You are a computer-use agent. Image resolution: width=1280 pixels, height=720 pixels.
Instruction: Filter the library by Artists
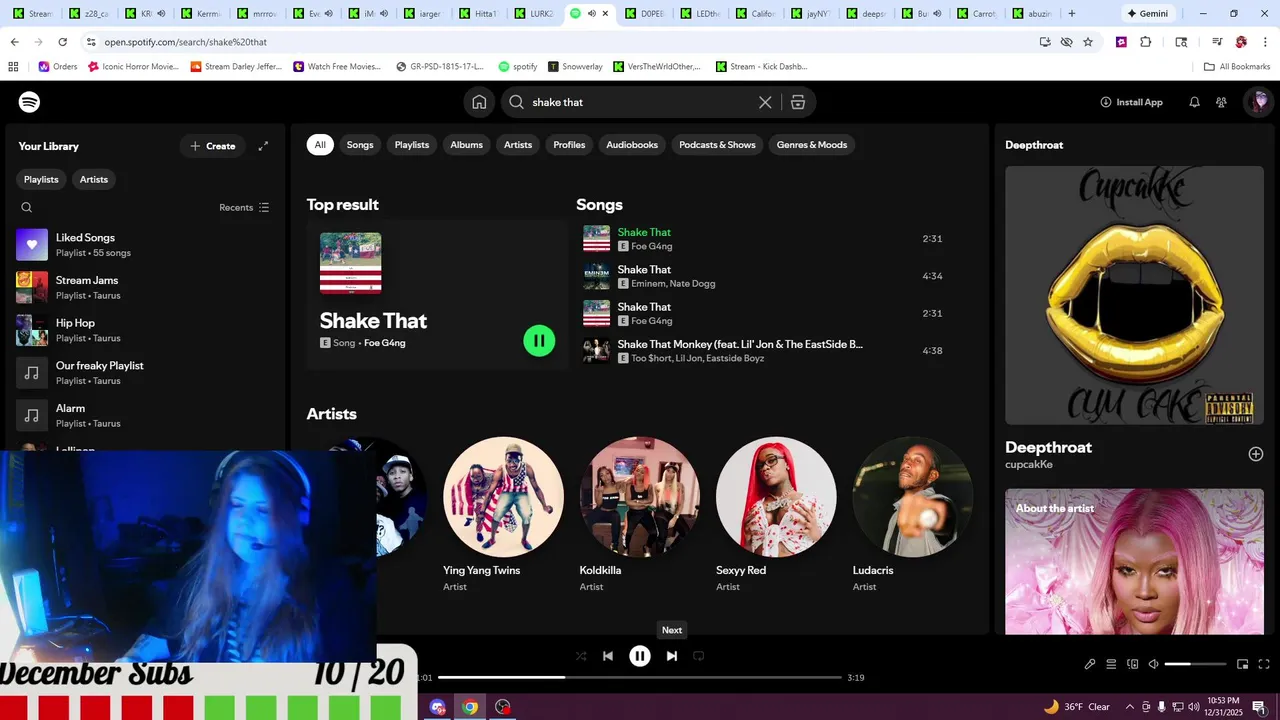tap(94, 179)
